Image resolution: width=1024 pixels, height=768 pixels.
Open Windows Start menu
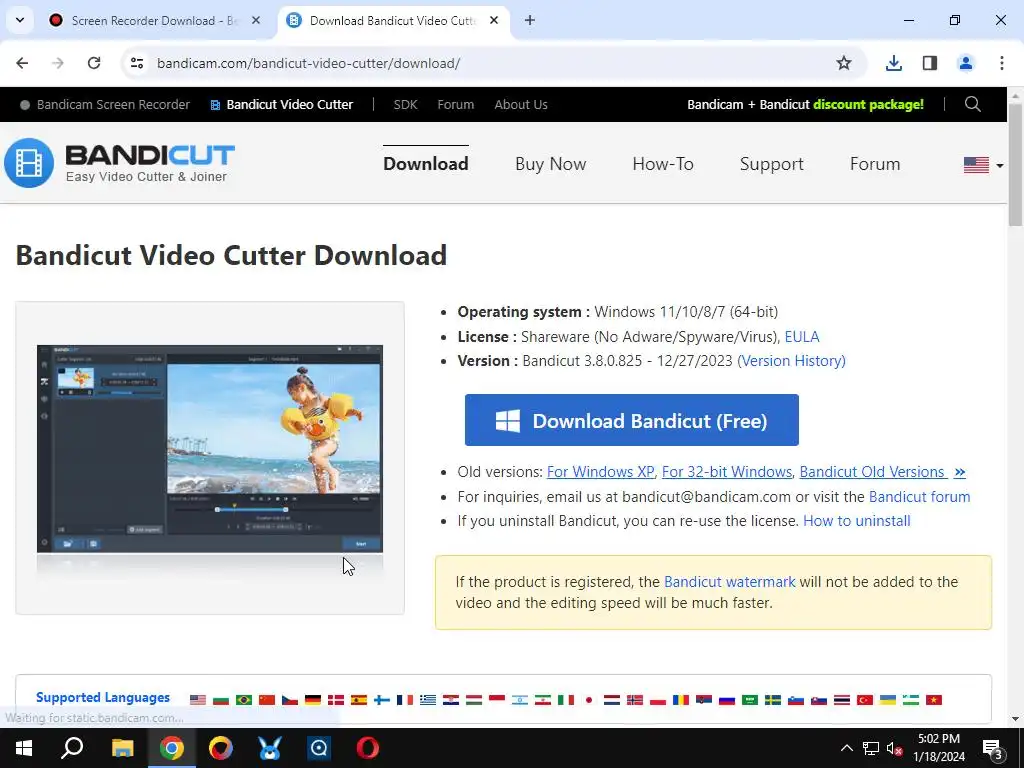click(x=24, y=748)
